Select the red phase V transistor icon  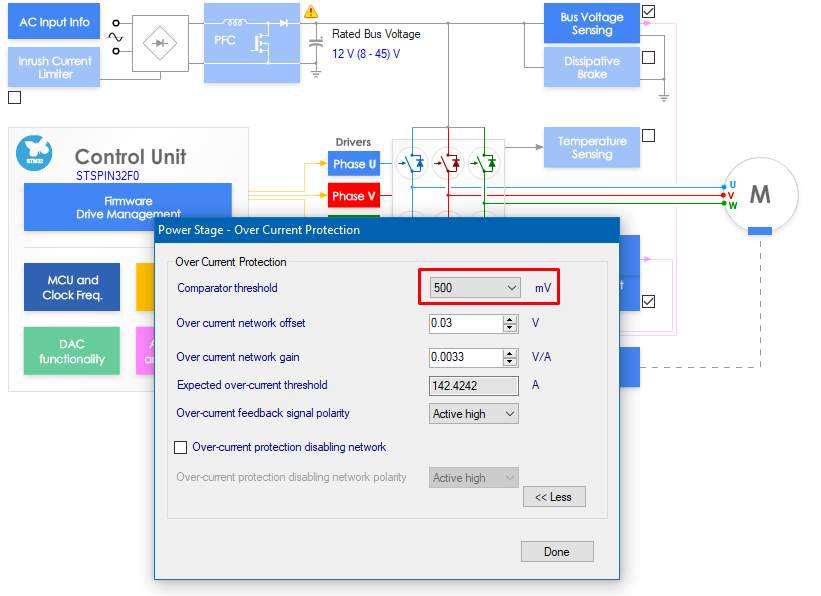click(x=448, y=163)
